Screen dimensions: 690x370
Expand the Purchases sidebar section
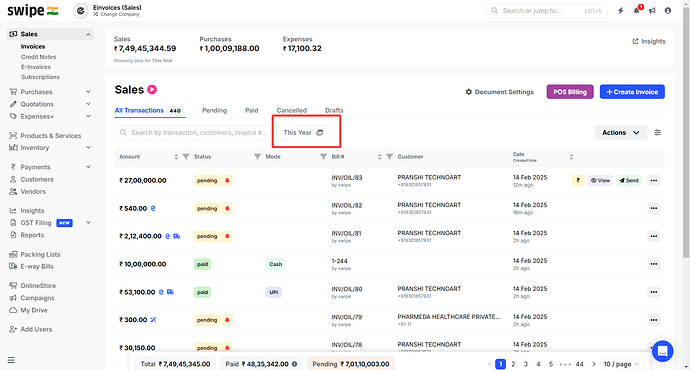(x=88, y=92)
